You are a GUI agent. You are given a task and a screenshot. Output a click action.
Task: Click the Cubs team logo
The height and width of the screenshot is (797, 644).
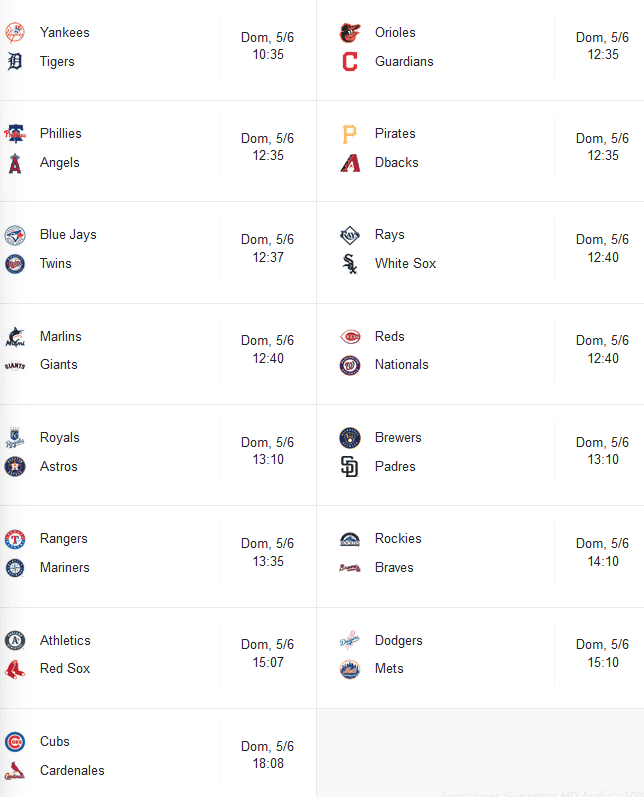coord(15,742)
